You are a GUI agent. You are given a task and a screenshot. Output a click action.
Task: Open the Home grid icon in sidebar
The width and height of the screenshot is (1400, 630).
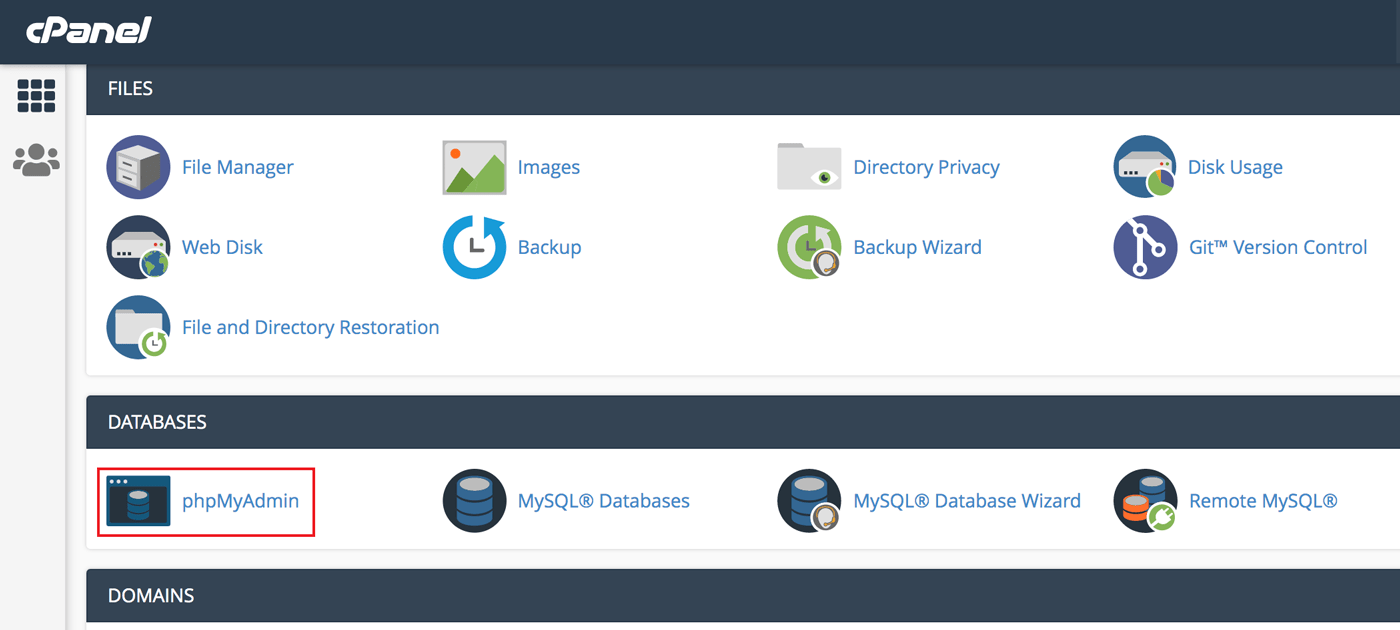coord(36,96)
